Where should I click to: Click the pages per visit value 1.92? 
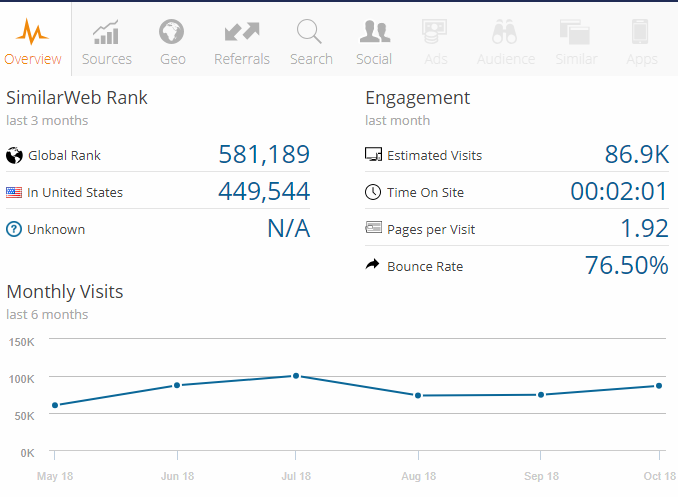[645, 228]
